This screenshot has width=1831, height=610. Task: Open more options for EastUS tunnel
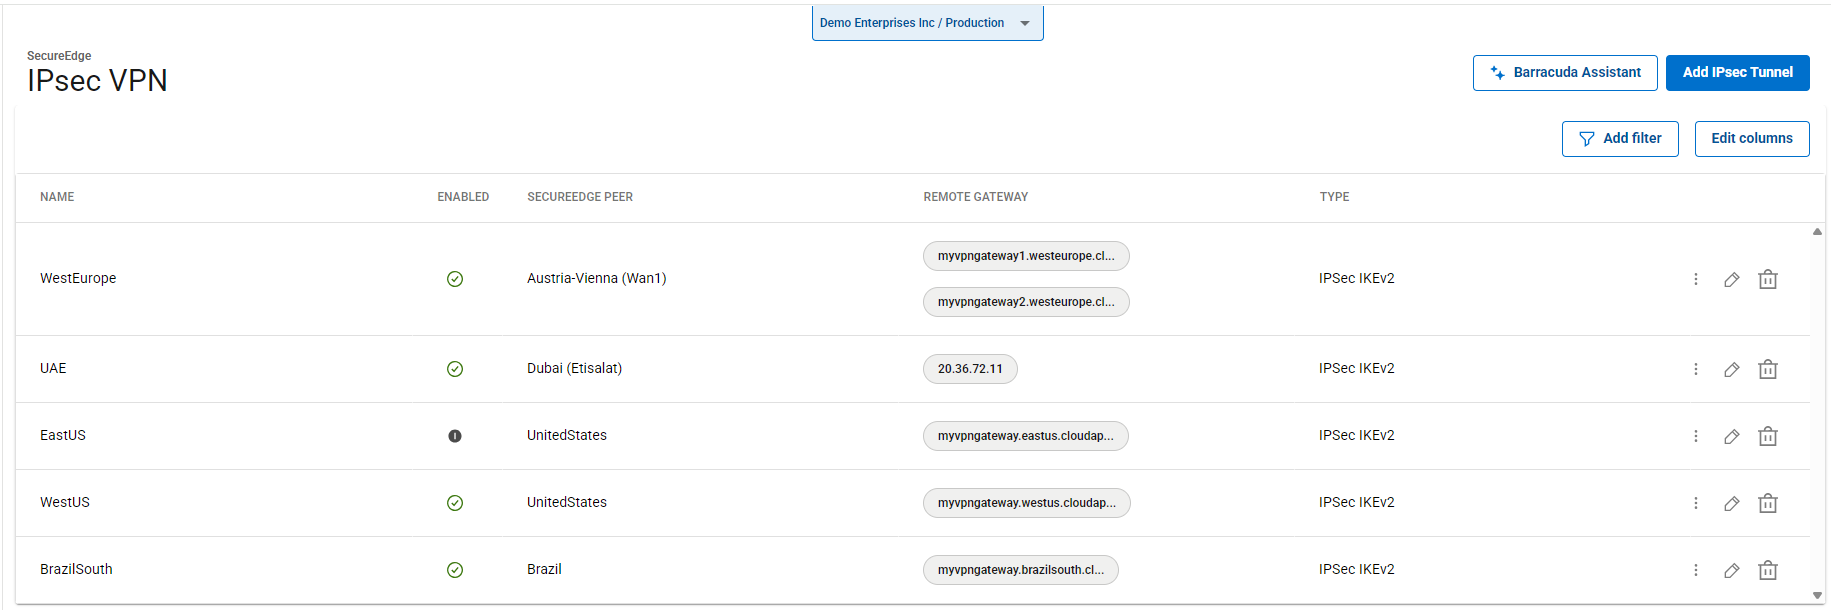1695,436
